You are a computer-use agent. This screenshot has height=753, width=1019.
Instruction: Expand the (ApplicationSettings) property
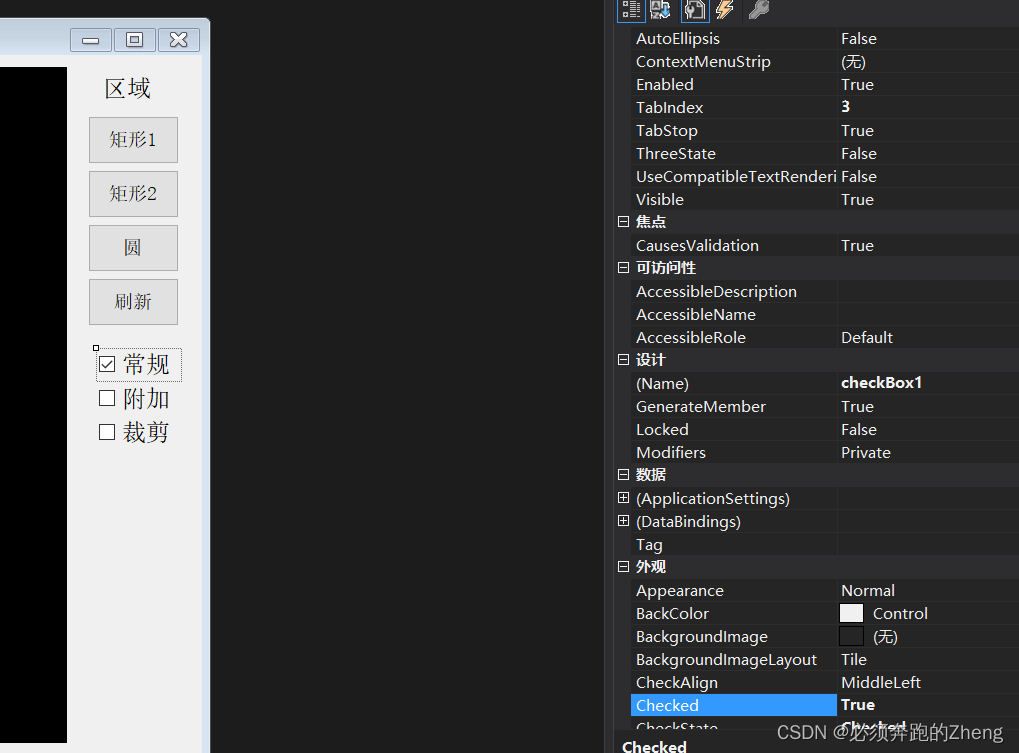623,498
